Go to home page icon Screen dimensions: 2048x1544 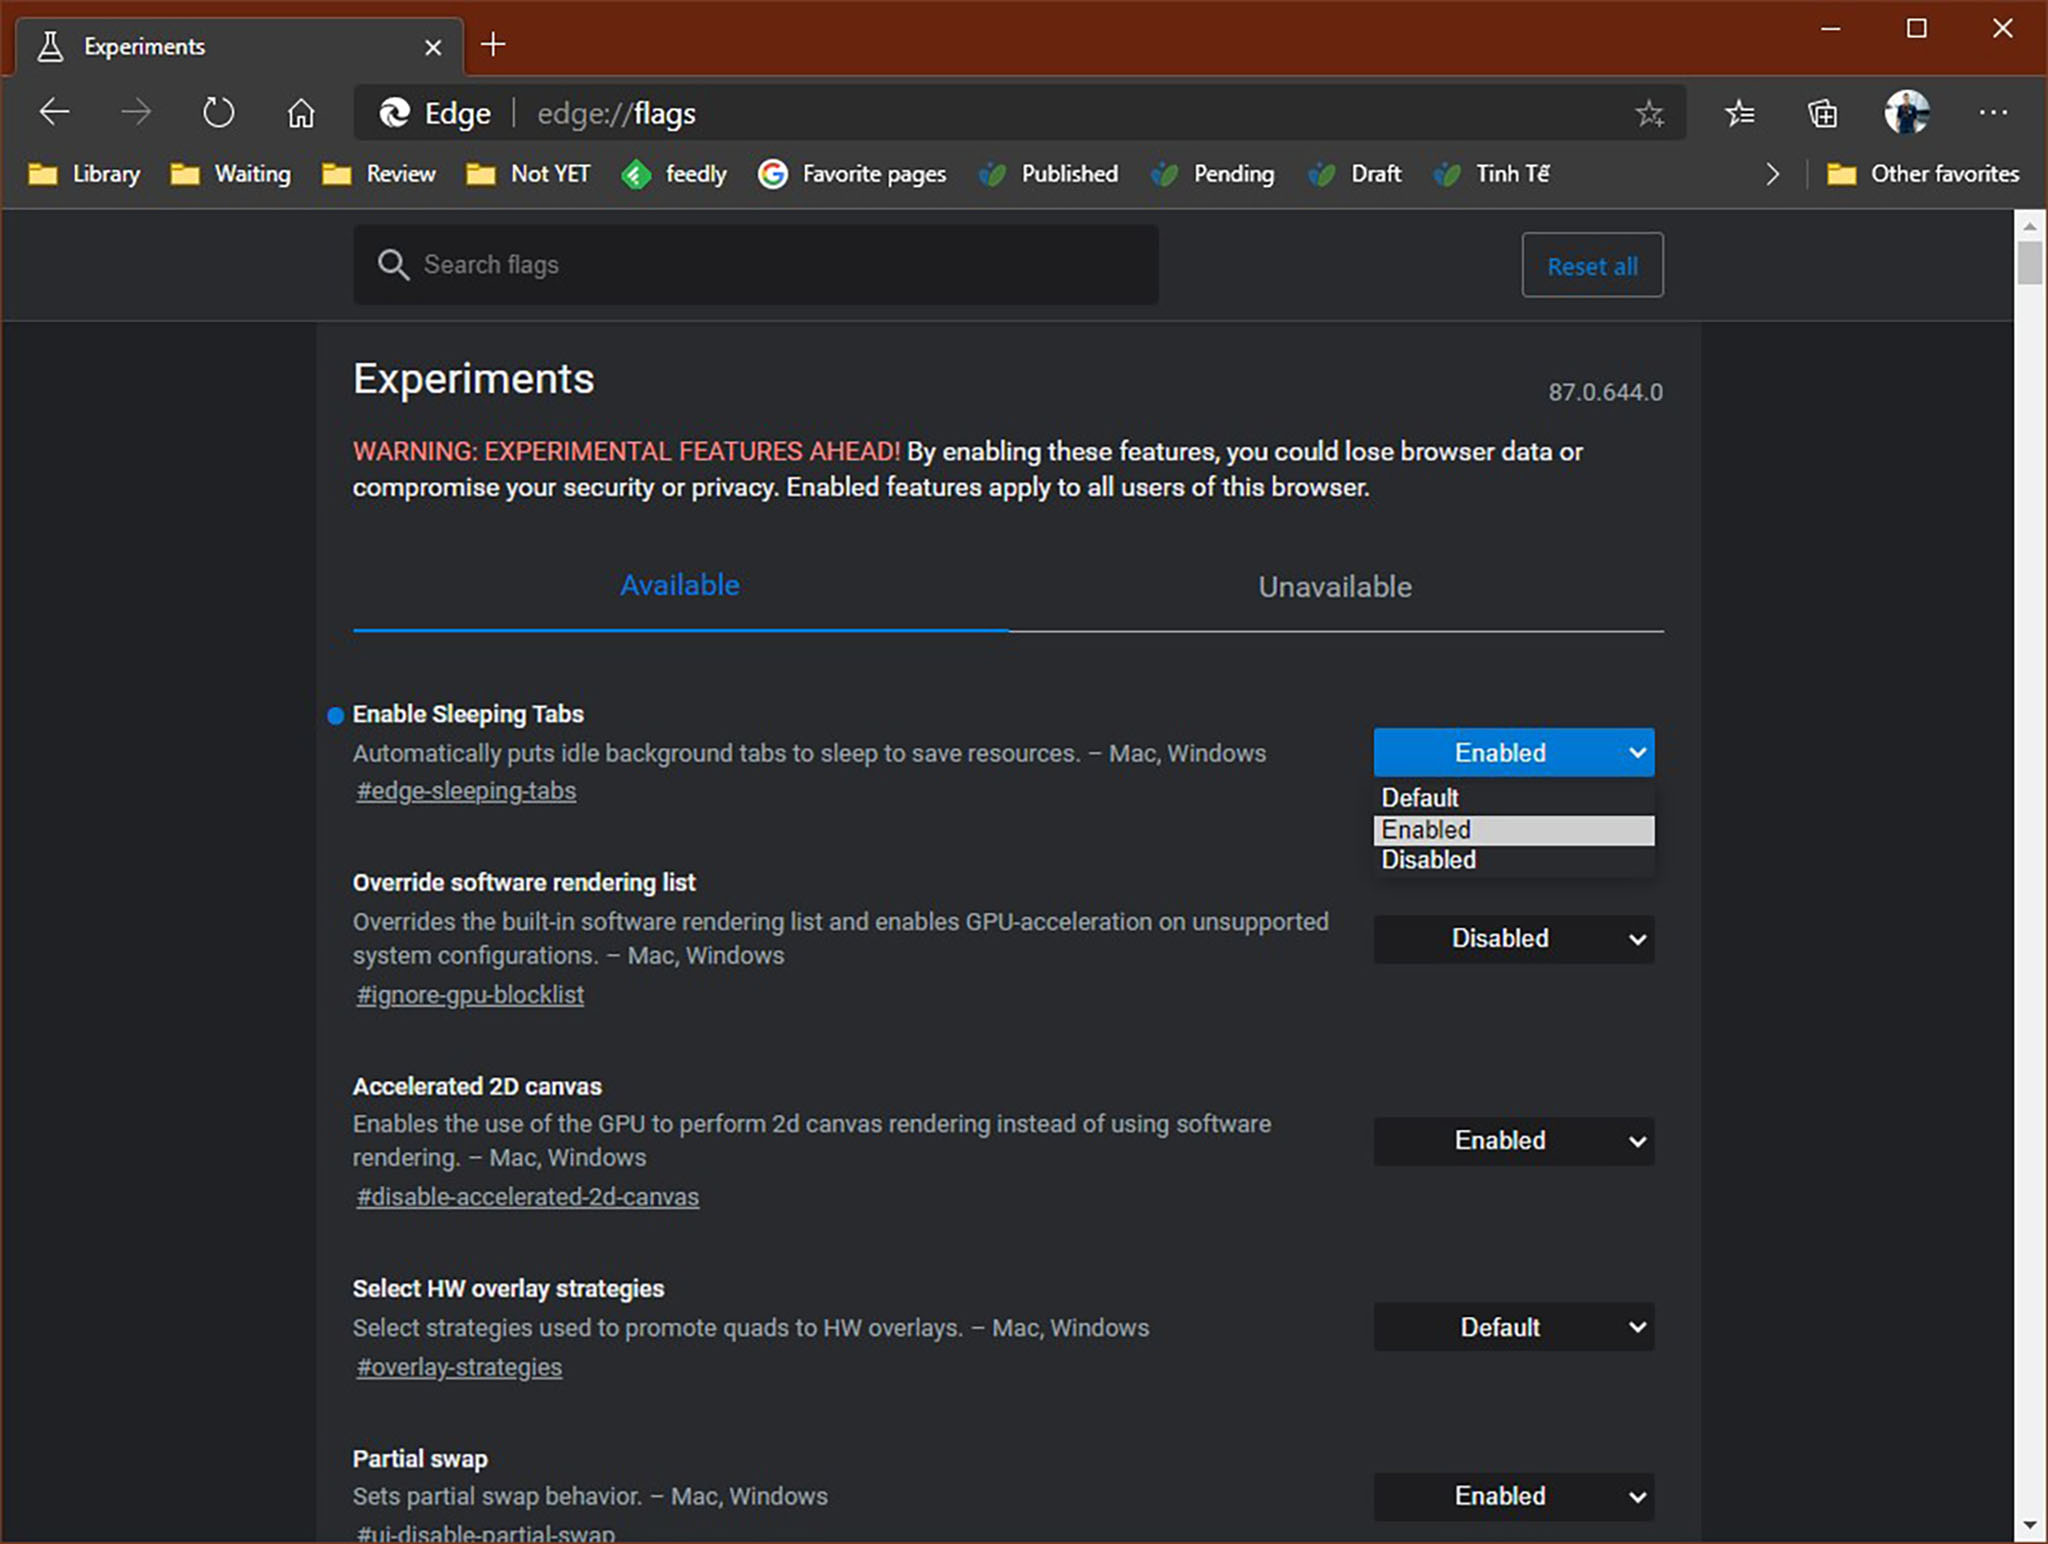(x=300, y=113)
